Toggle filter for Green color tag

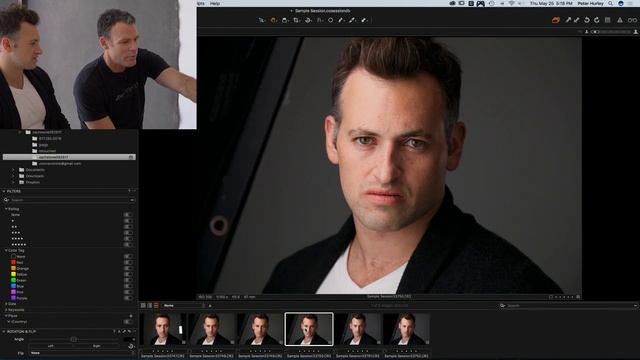tap(128, 280)
